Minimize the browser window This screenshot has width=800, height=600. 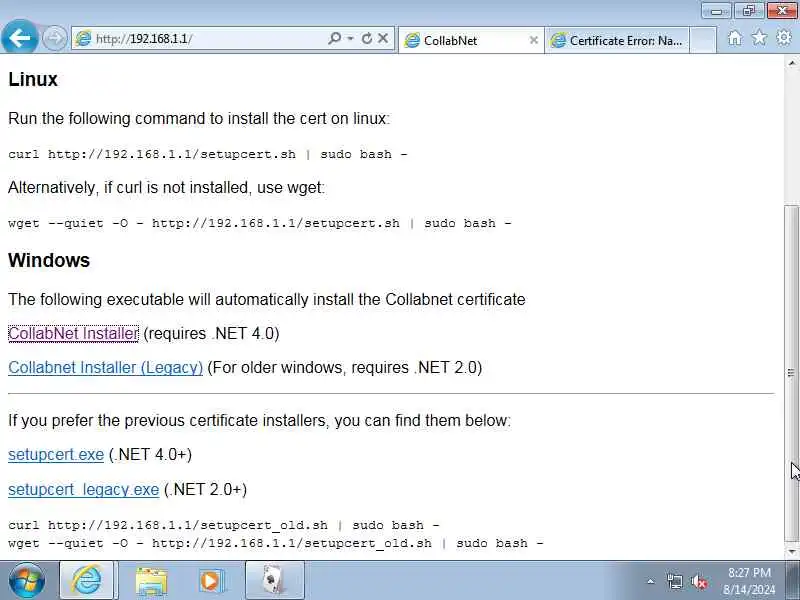716,11
